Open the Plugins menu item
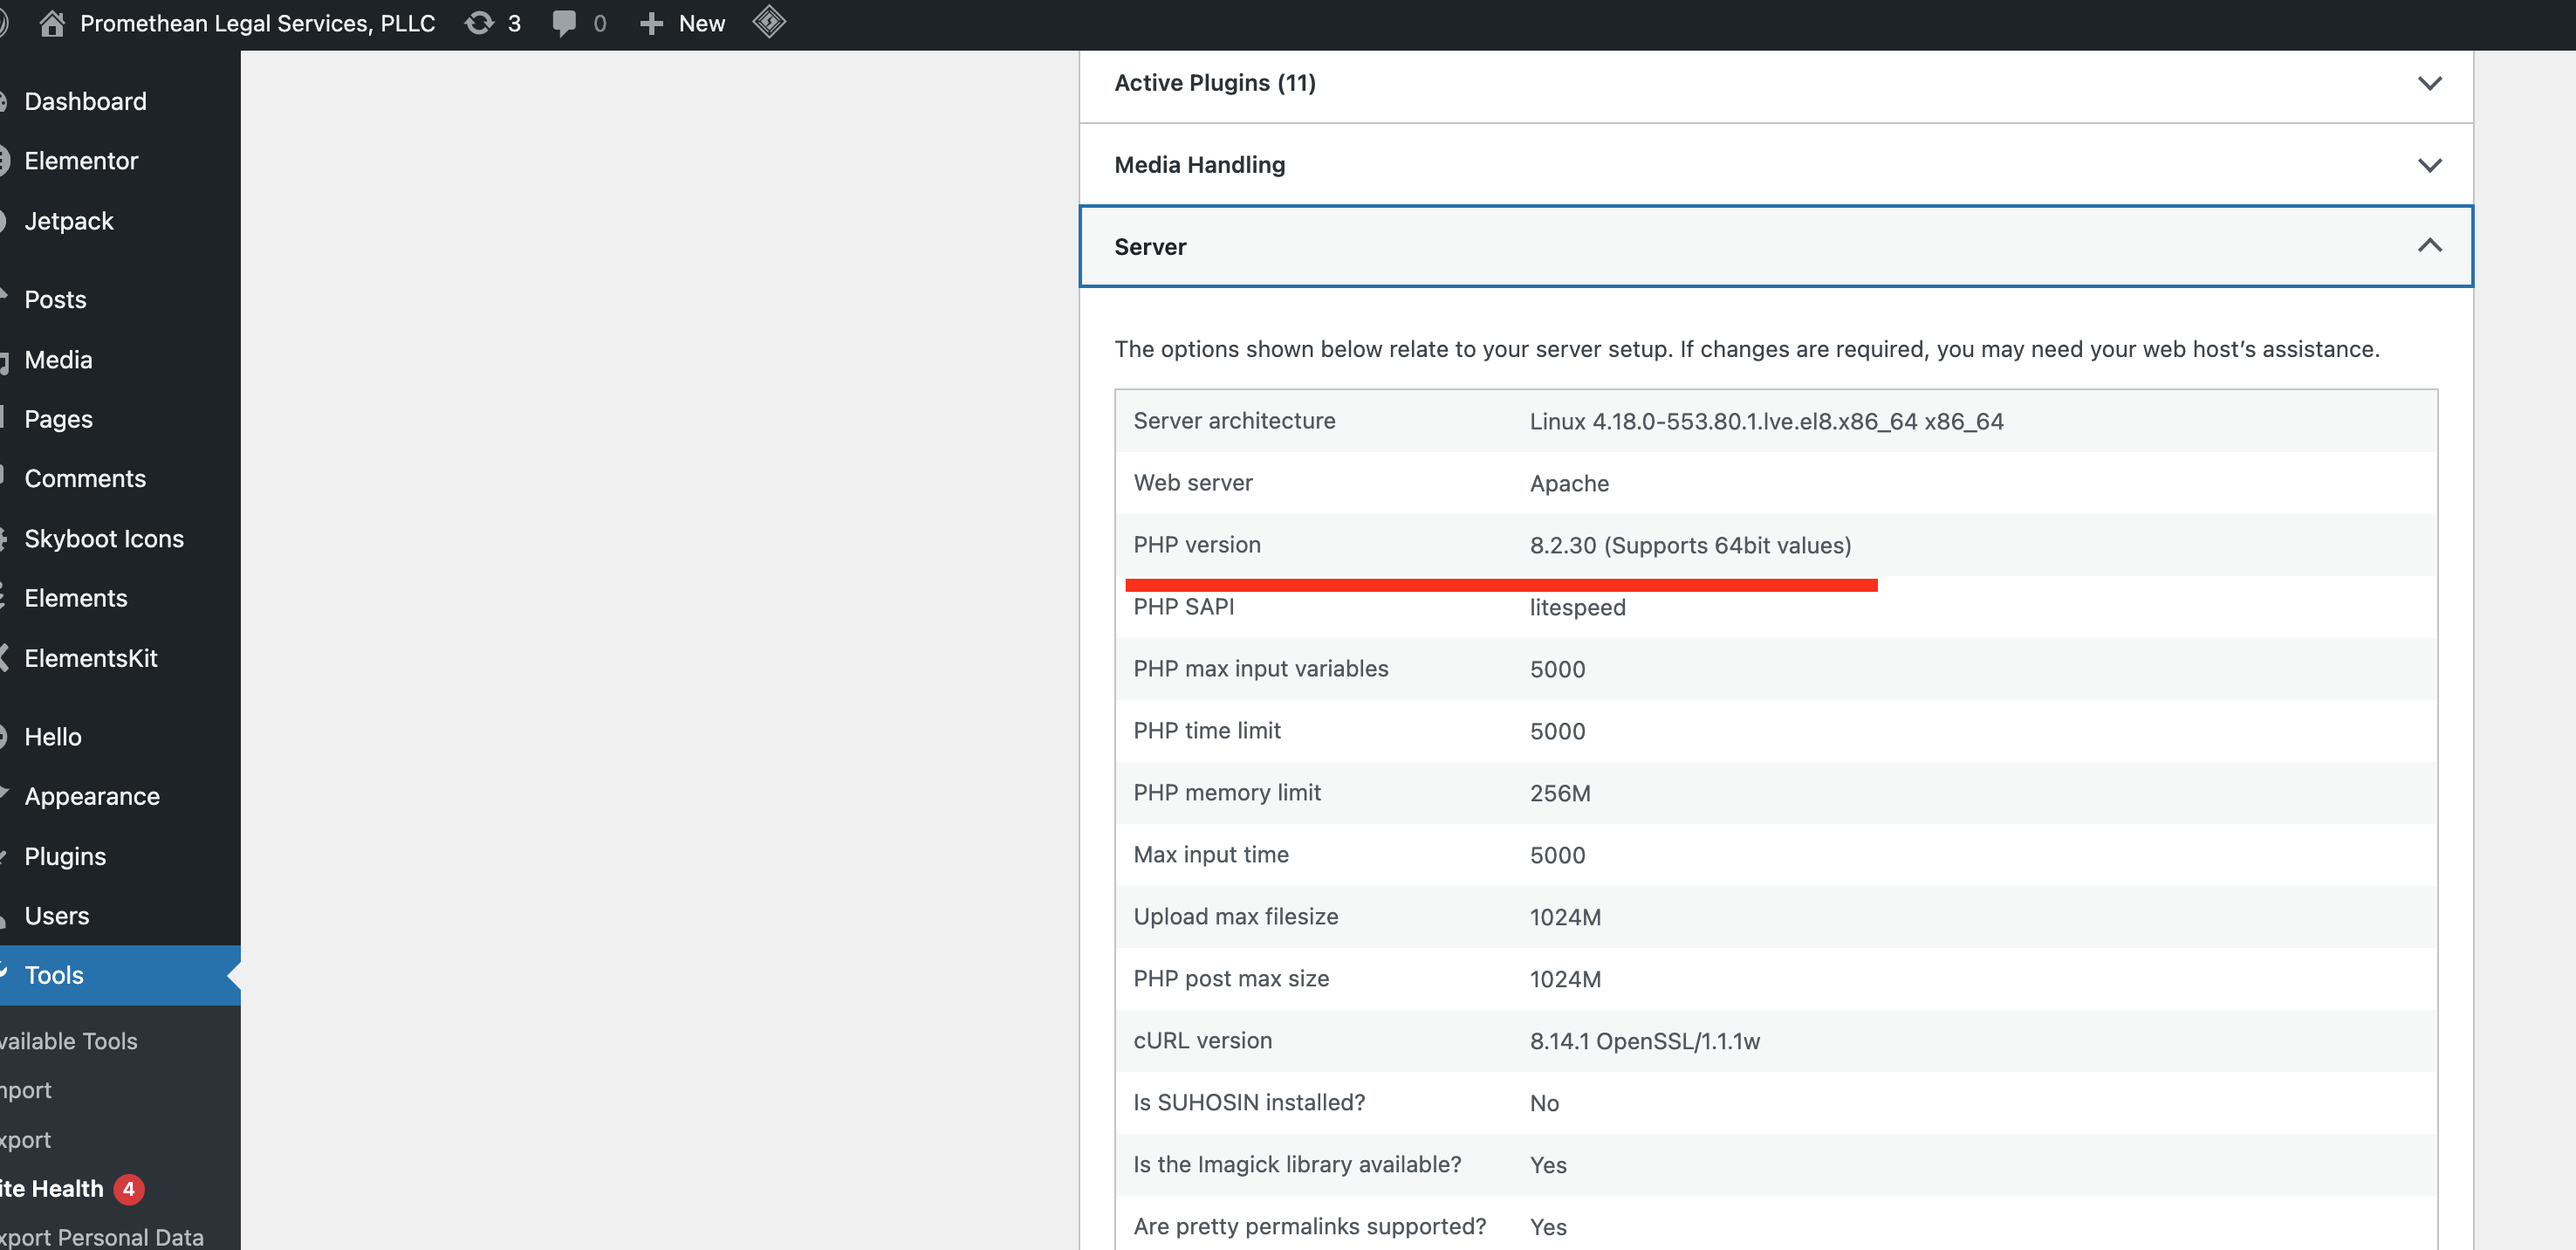 point(65,856)
